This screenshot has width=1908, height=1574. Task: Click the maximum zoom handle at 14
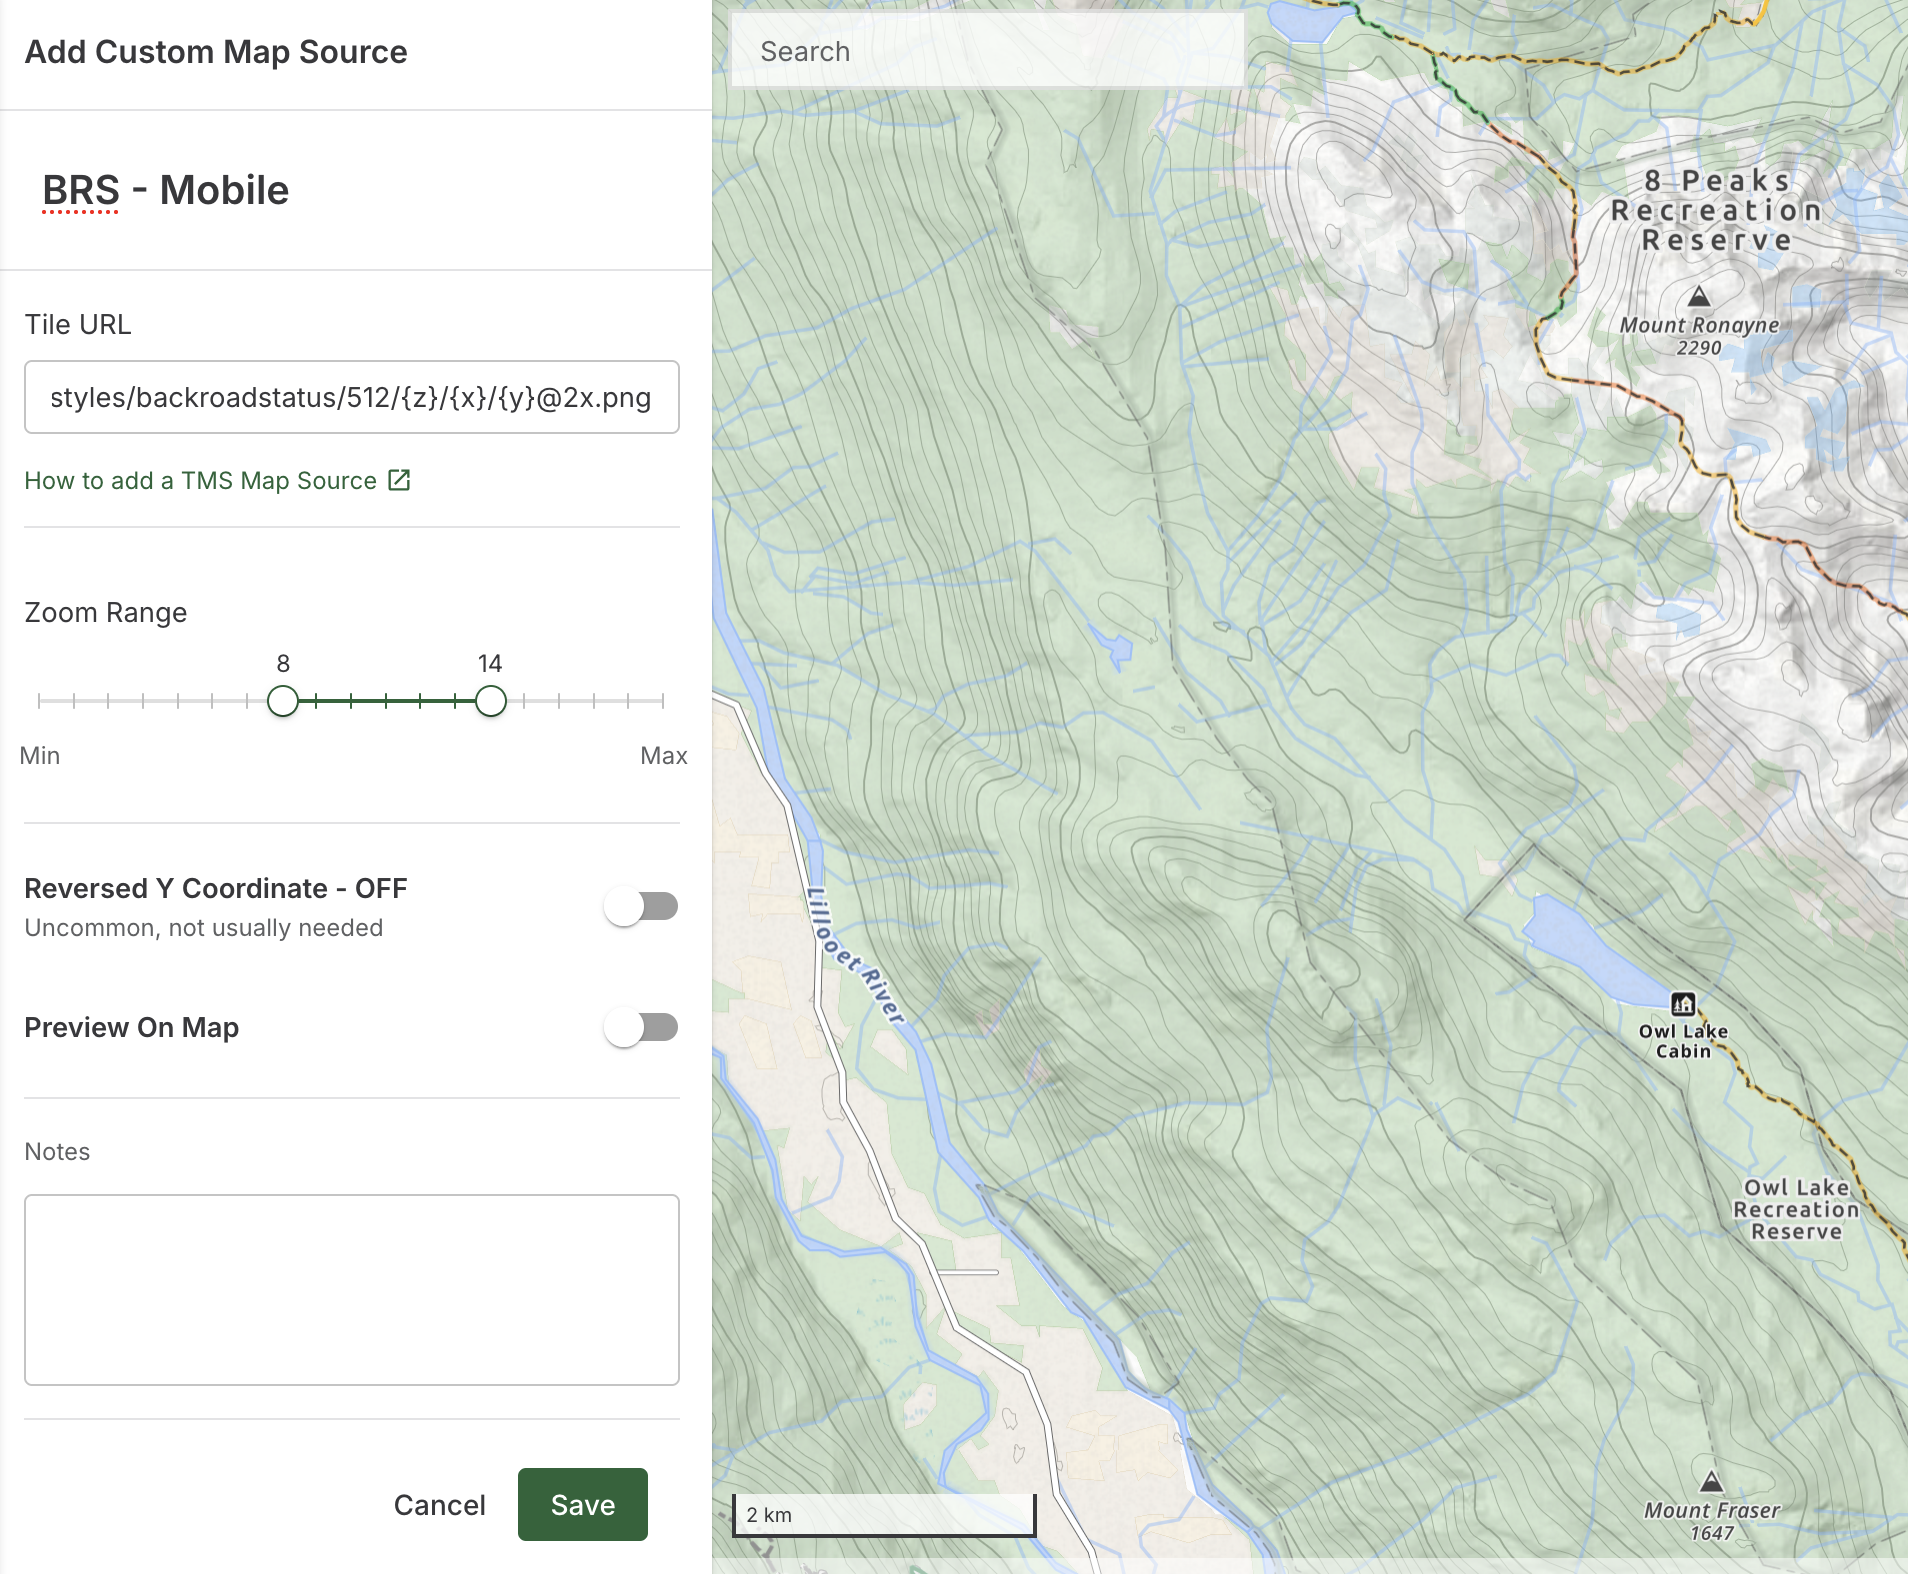tap(490, 701)
